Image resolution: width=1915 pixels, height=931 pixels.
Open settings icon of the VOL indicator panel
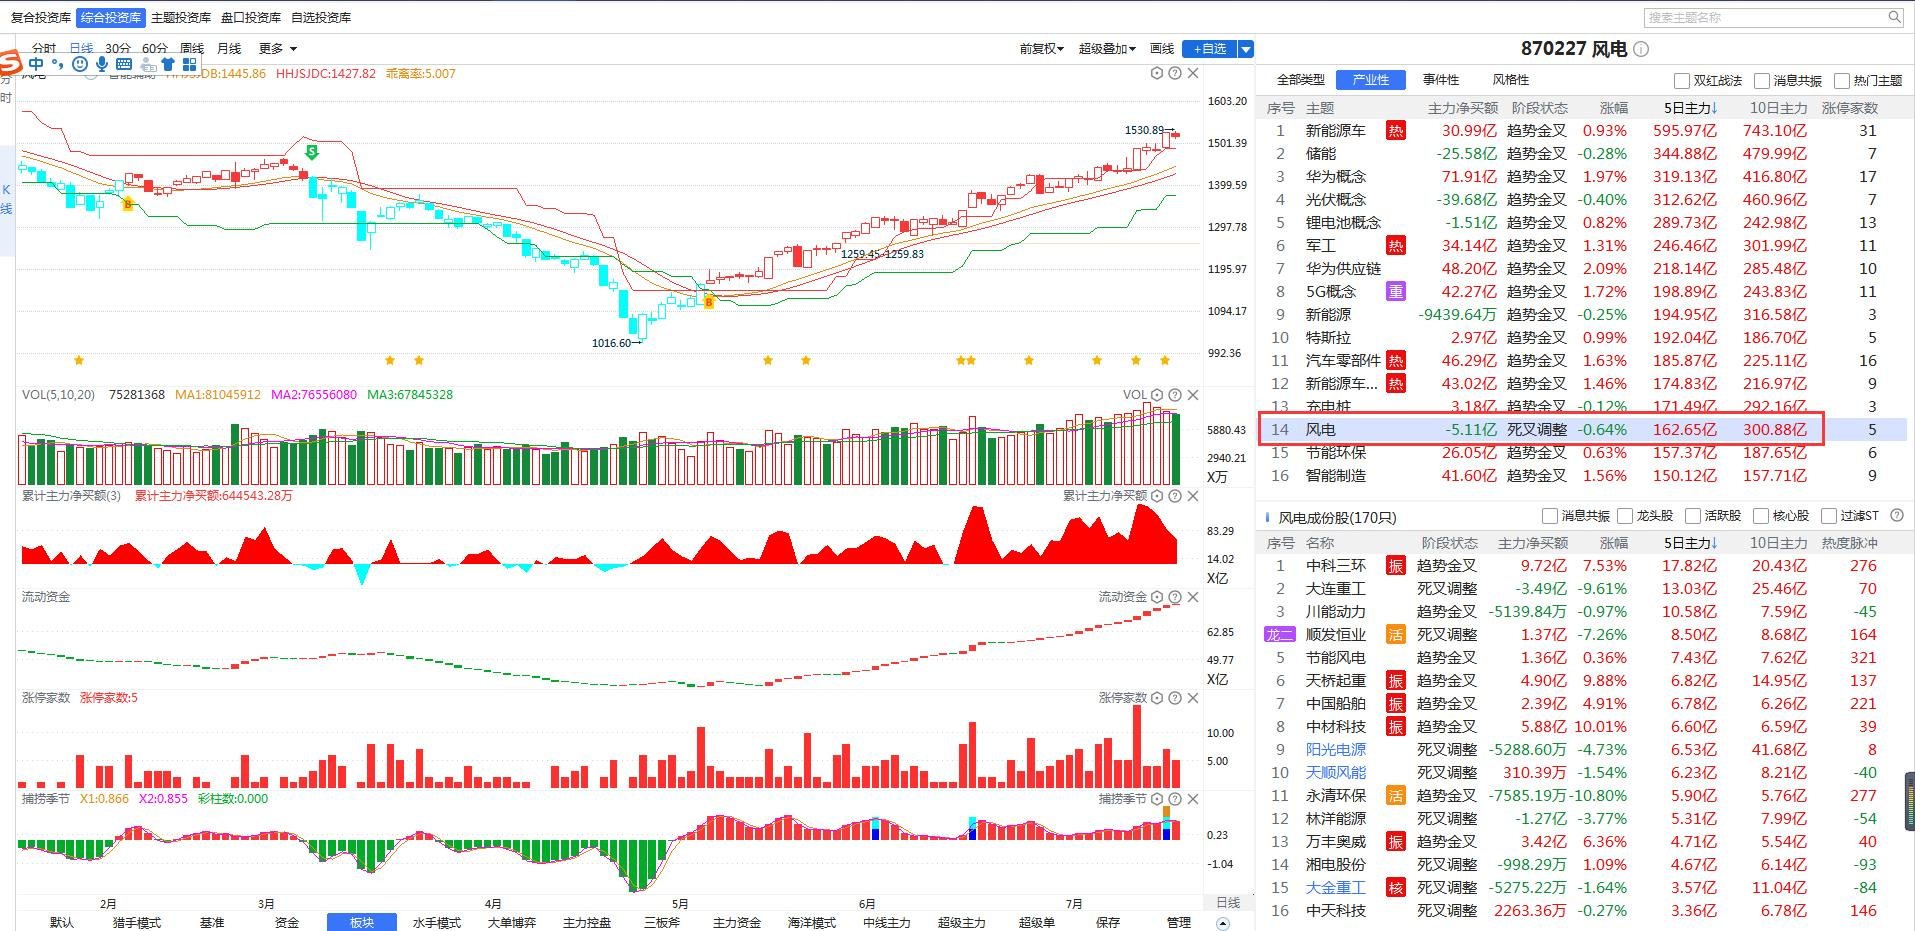coord(1157,395)
